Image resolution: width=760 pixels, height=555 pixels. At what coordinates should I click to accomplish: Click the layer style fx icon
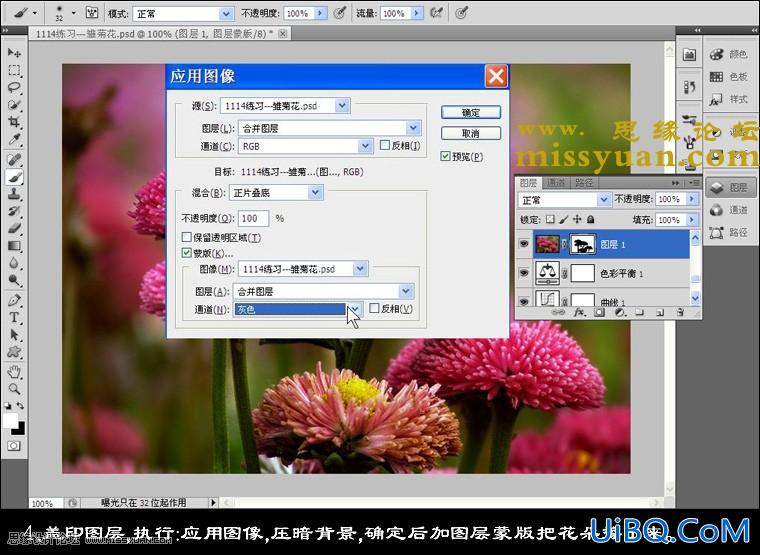[x=579, y=313]
